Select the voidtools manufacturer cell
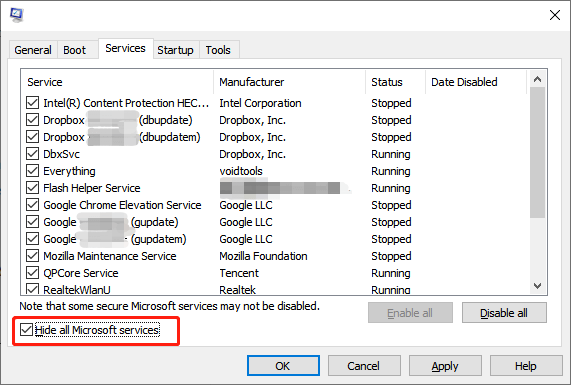This screenshot has width=571, height=385. click(241, 171)
